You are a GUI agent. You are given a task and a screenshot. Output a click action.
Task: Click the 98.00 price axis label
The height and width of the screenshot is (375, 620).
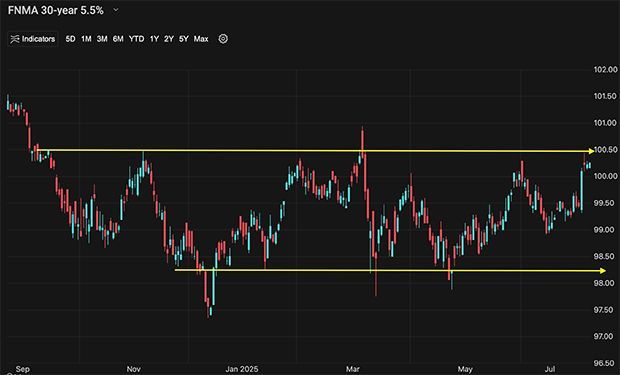point(605,283)
